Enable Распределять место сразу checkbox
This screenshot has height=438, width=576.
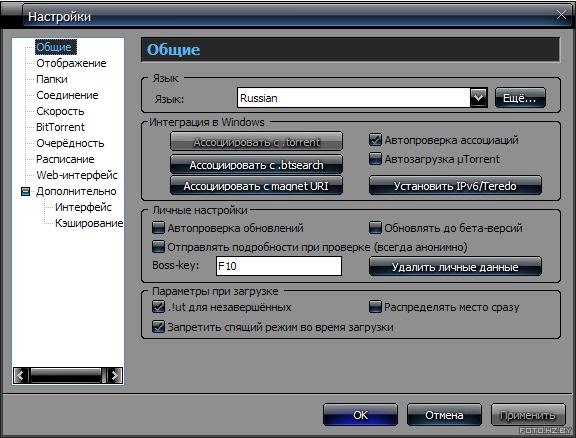coord(375,307)
